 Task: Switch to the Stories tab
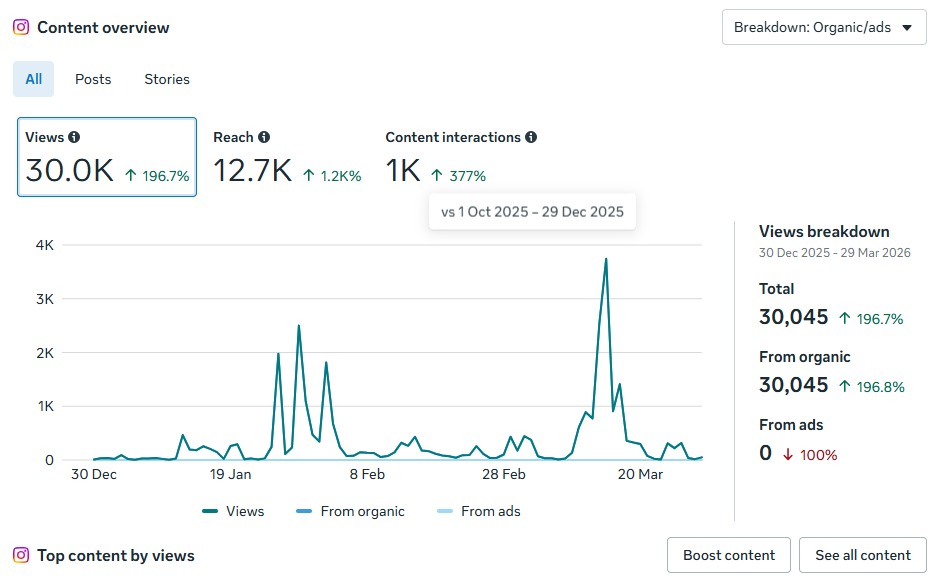167,79
